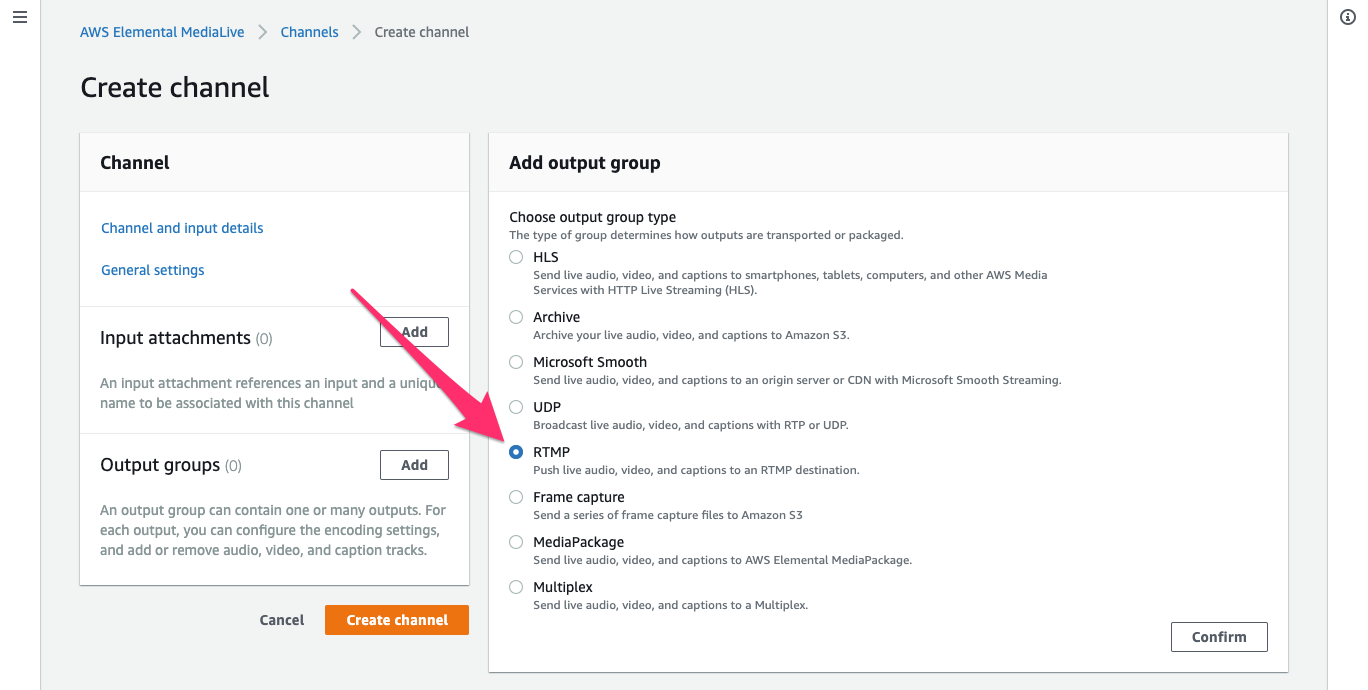The image size is (1368, 690).
Task: Select the Archive radio button
Action: coord(516,317)
